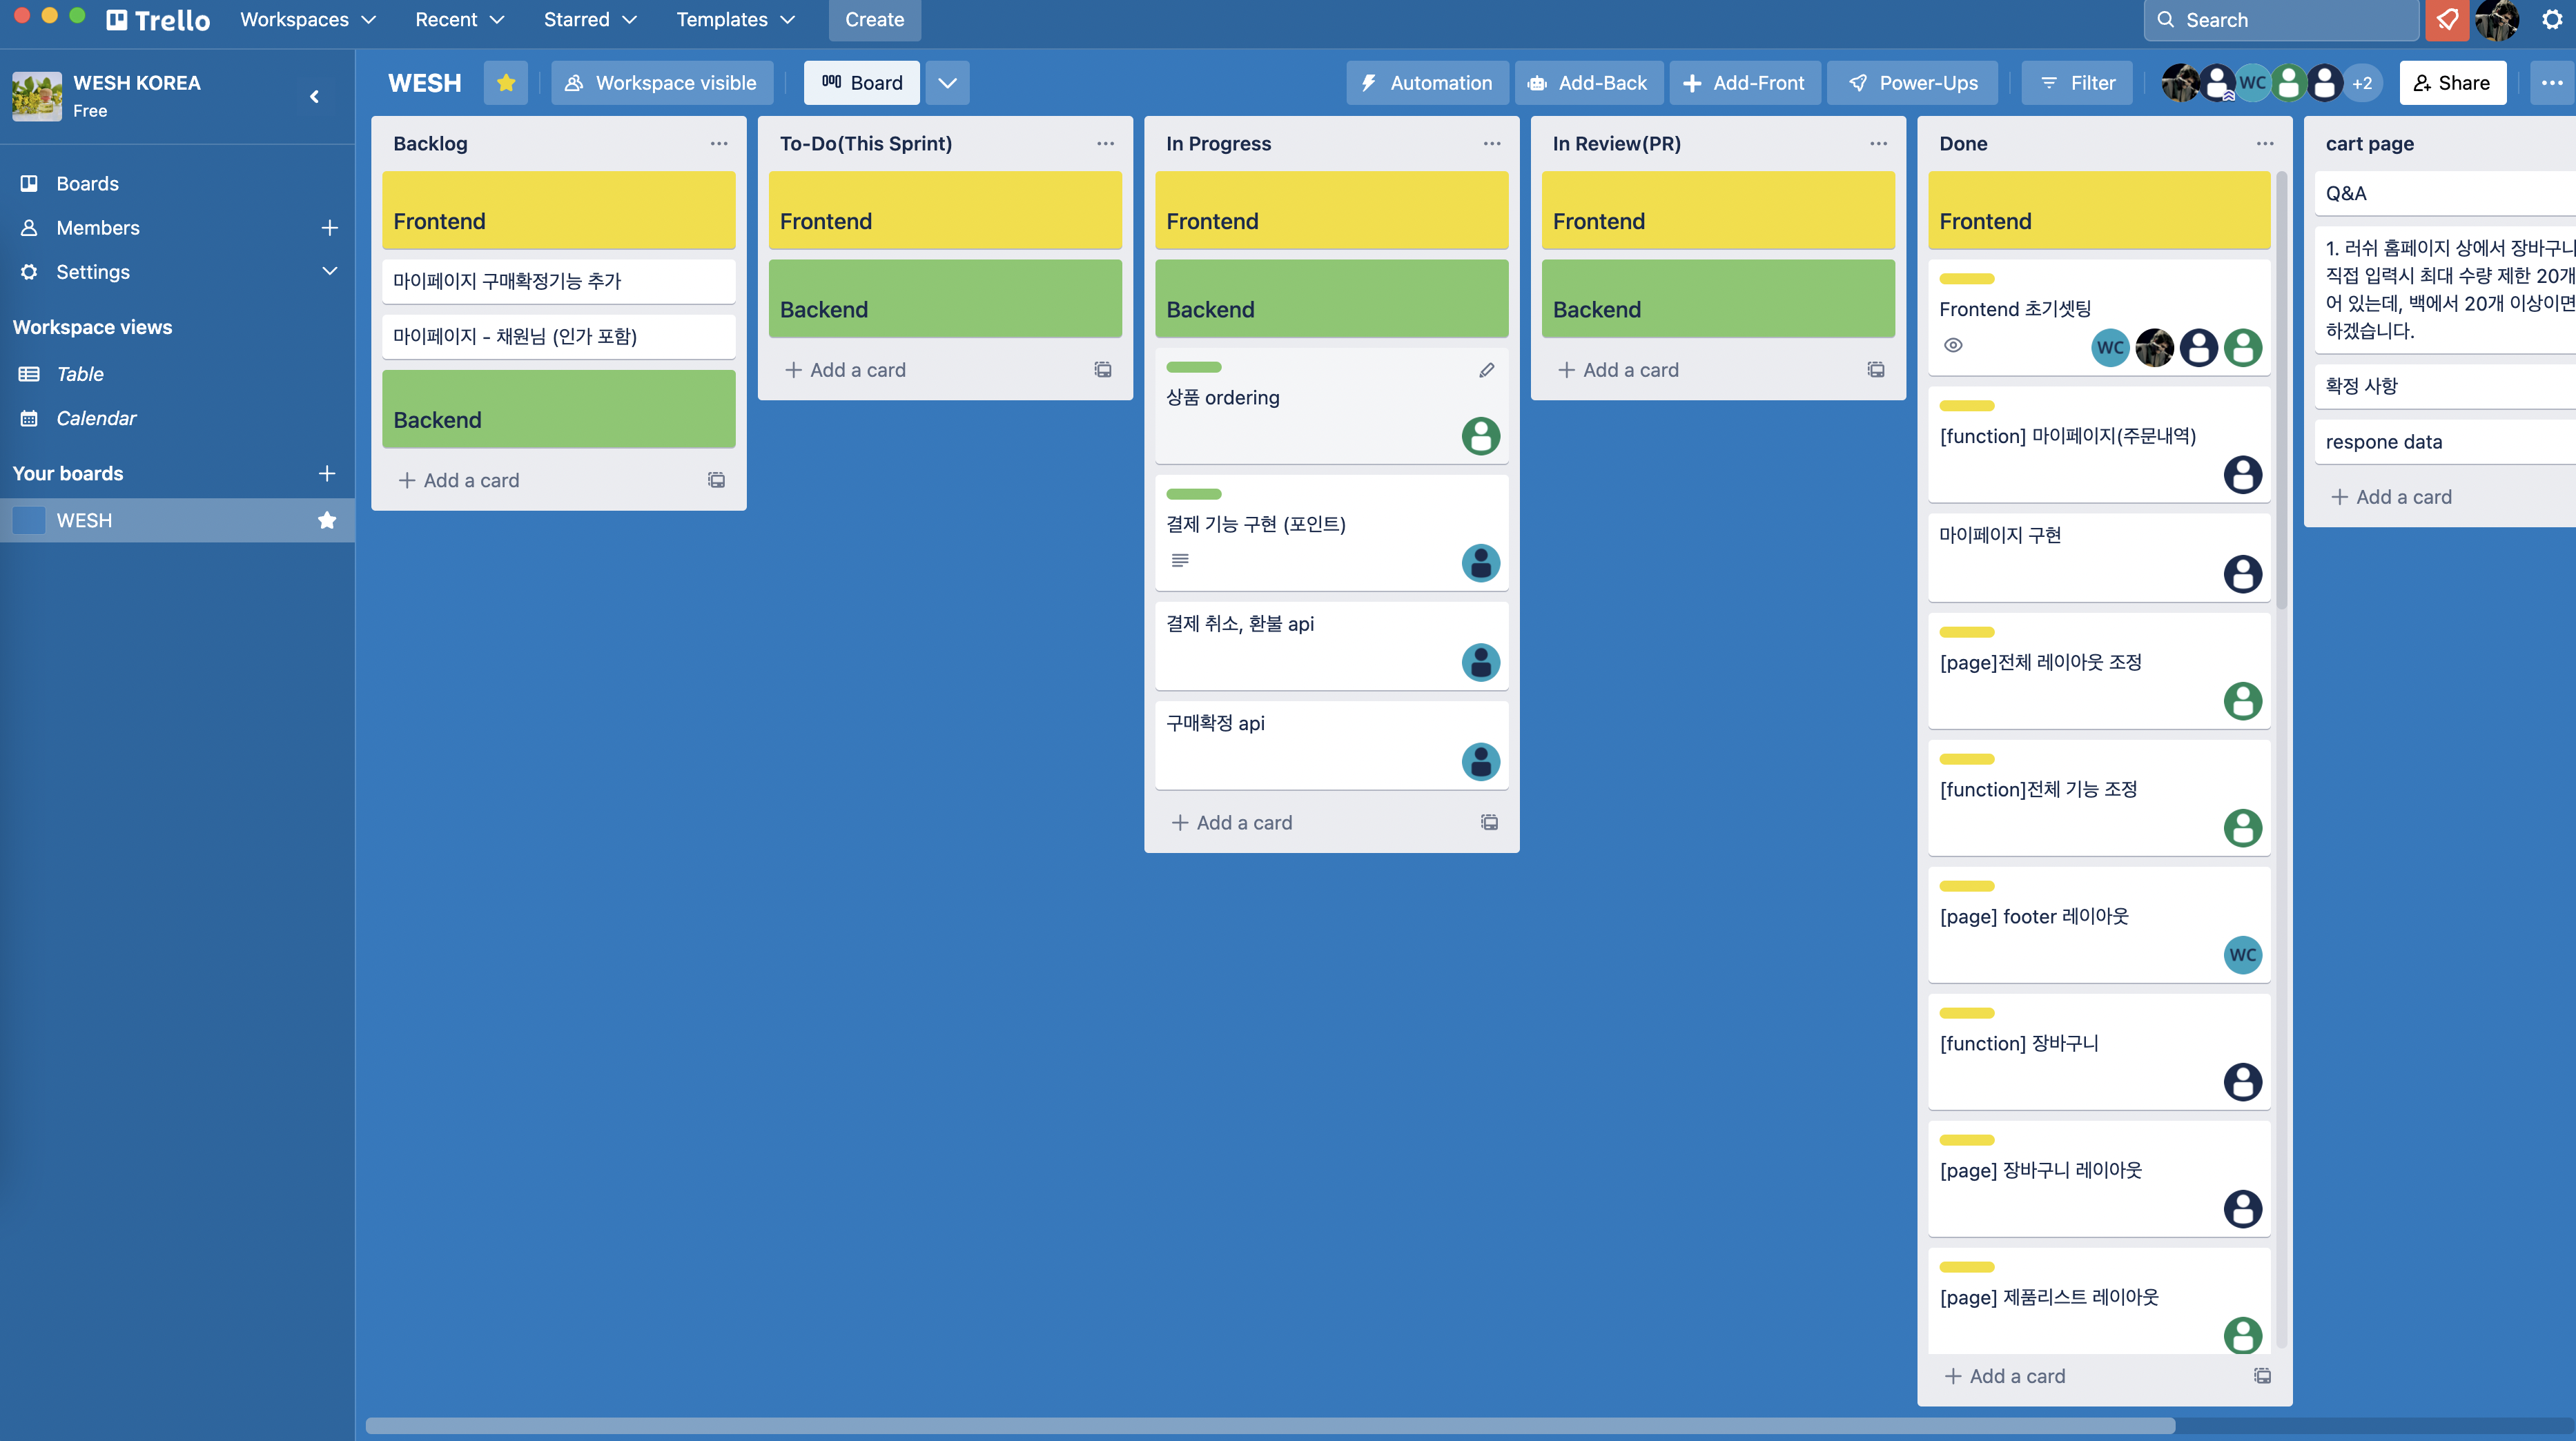Click the edit pencil on 상품 ordering card
Viewport: 2576px width, 1441px height.
tap(1487, 370)
